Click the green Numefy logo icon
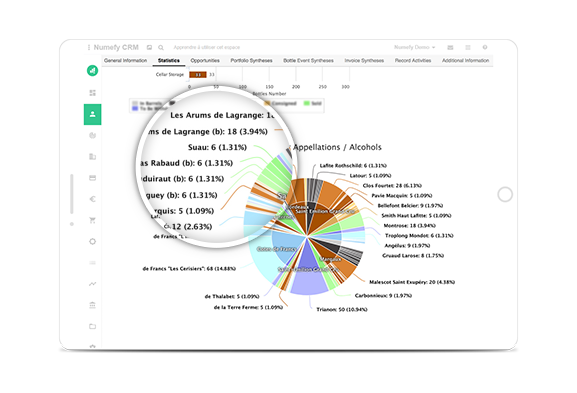The width and height of the screenshot is (577, 393). [x=92, y=70]
